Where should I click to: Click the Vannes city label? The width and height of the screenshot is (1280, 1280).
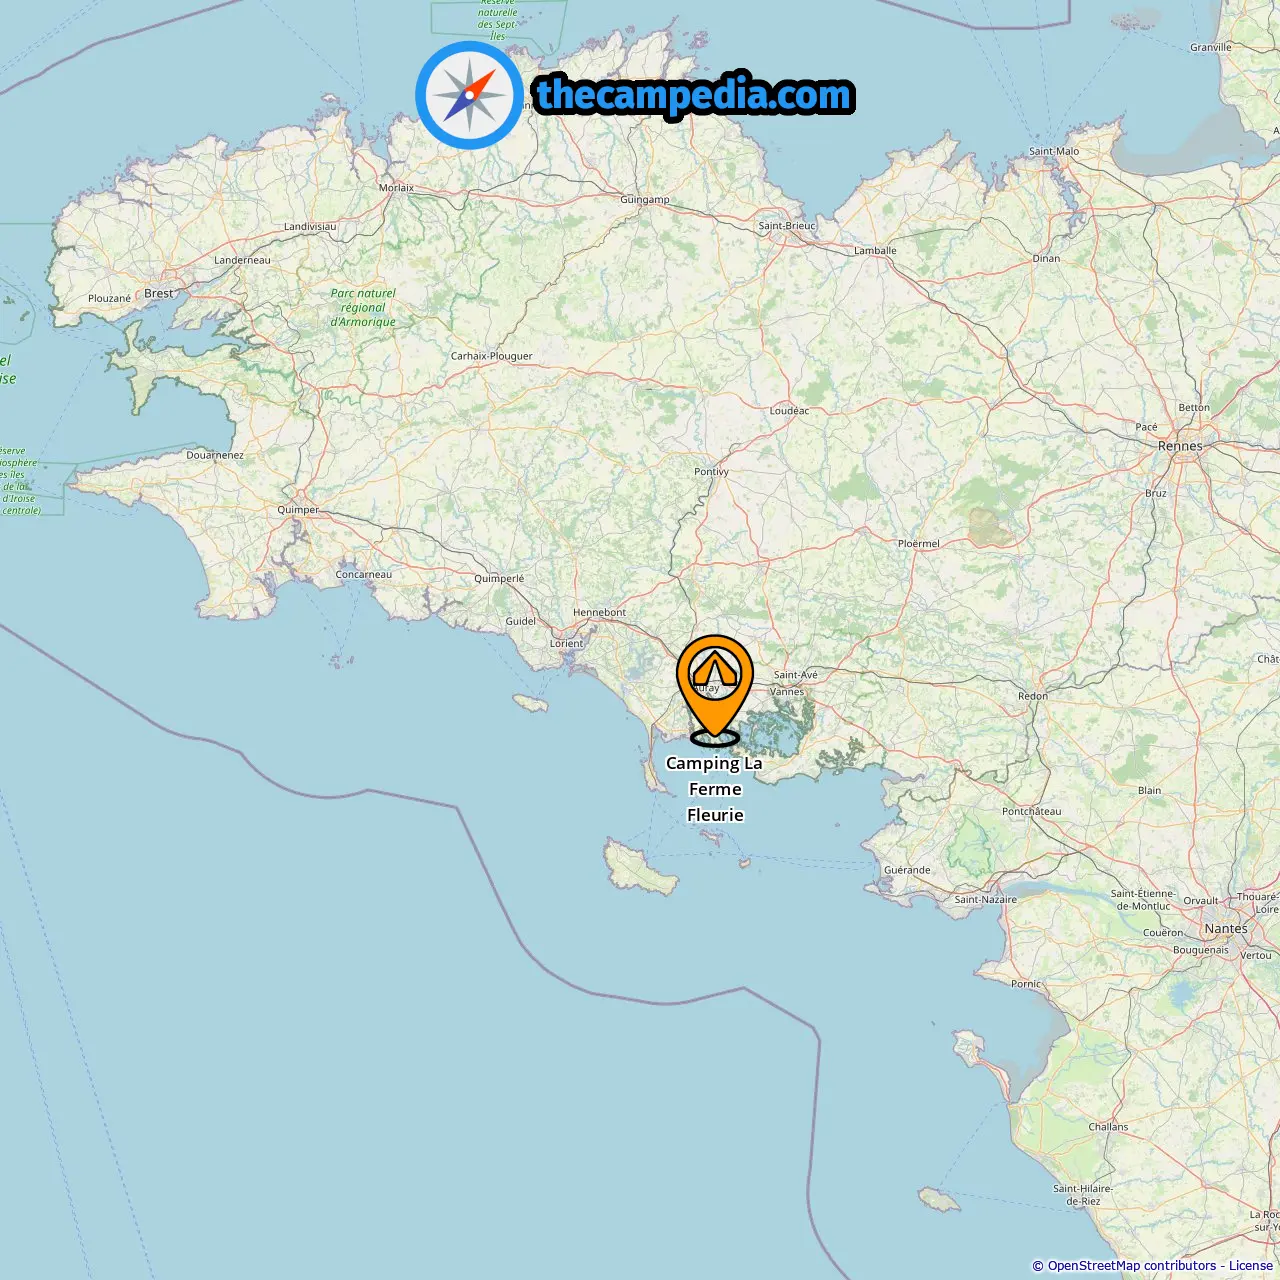pos(787,691)
